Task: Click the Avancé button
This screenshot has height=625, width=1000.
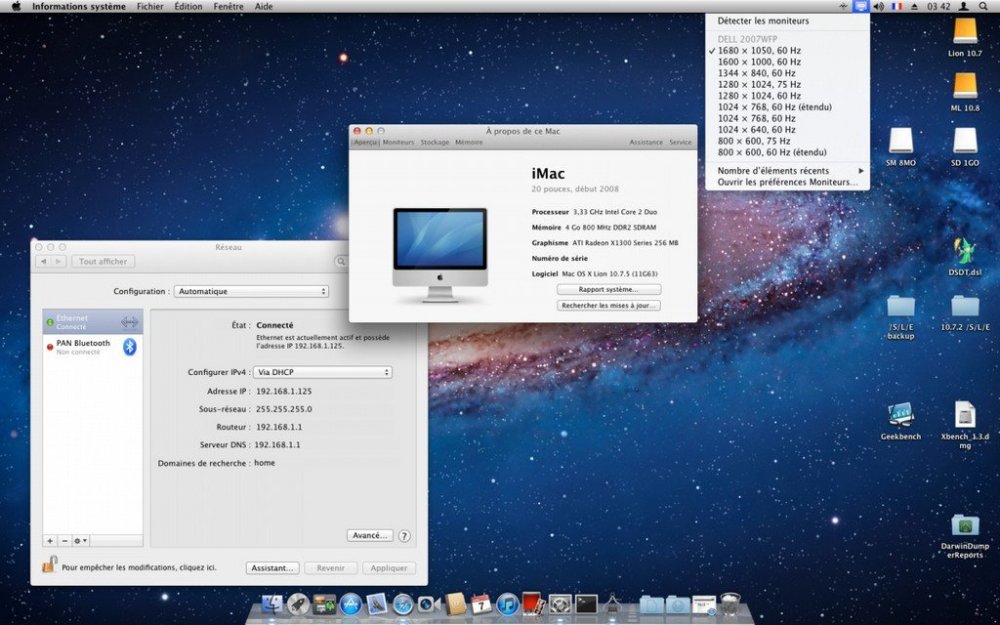Action: click(369, 535)
